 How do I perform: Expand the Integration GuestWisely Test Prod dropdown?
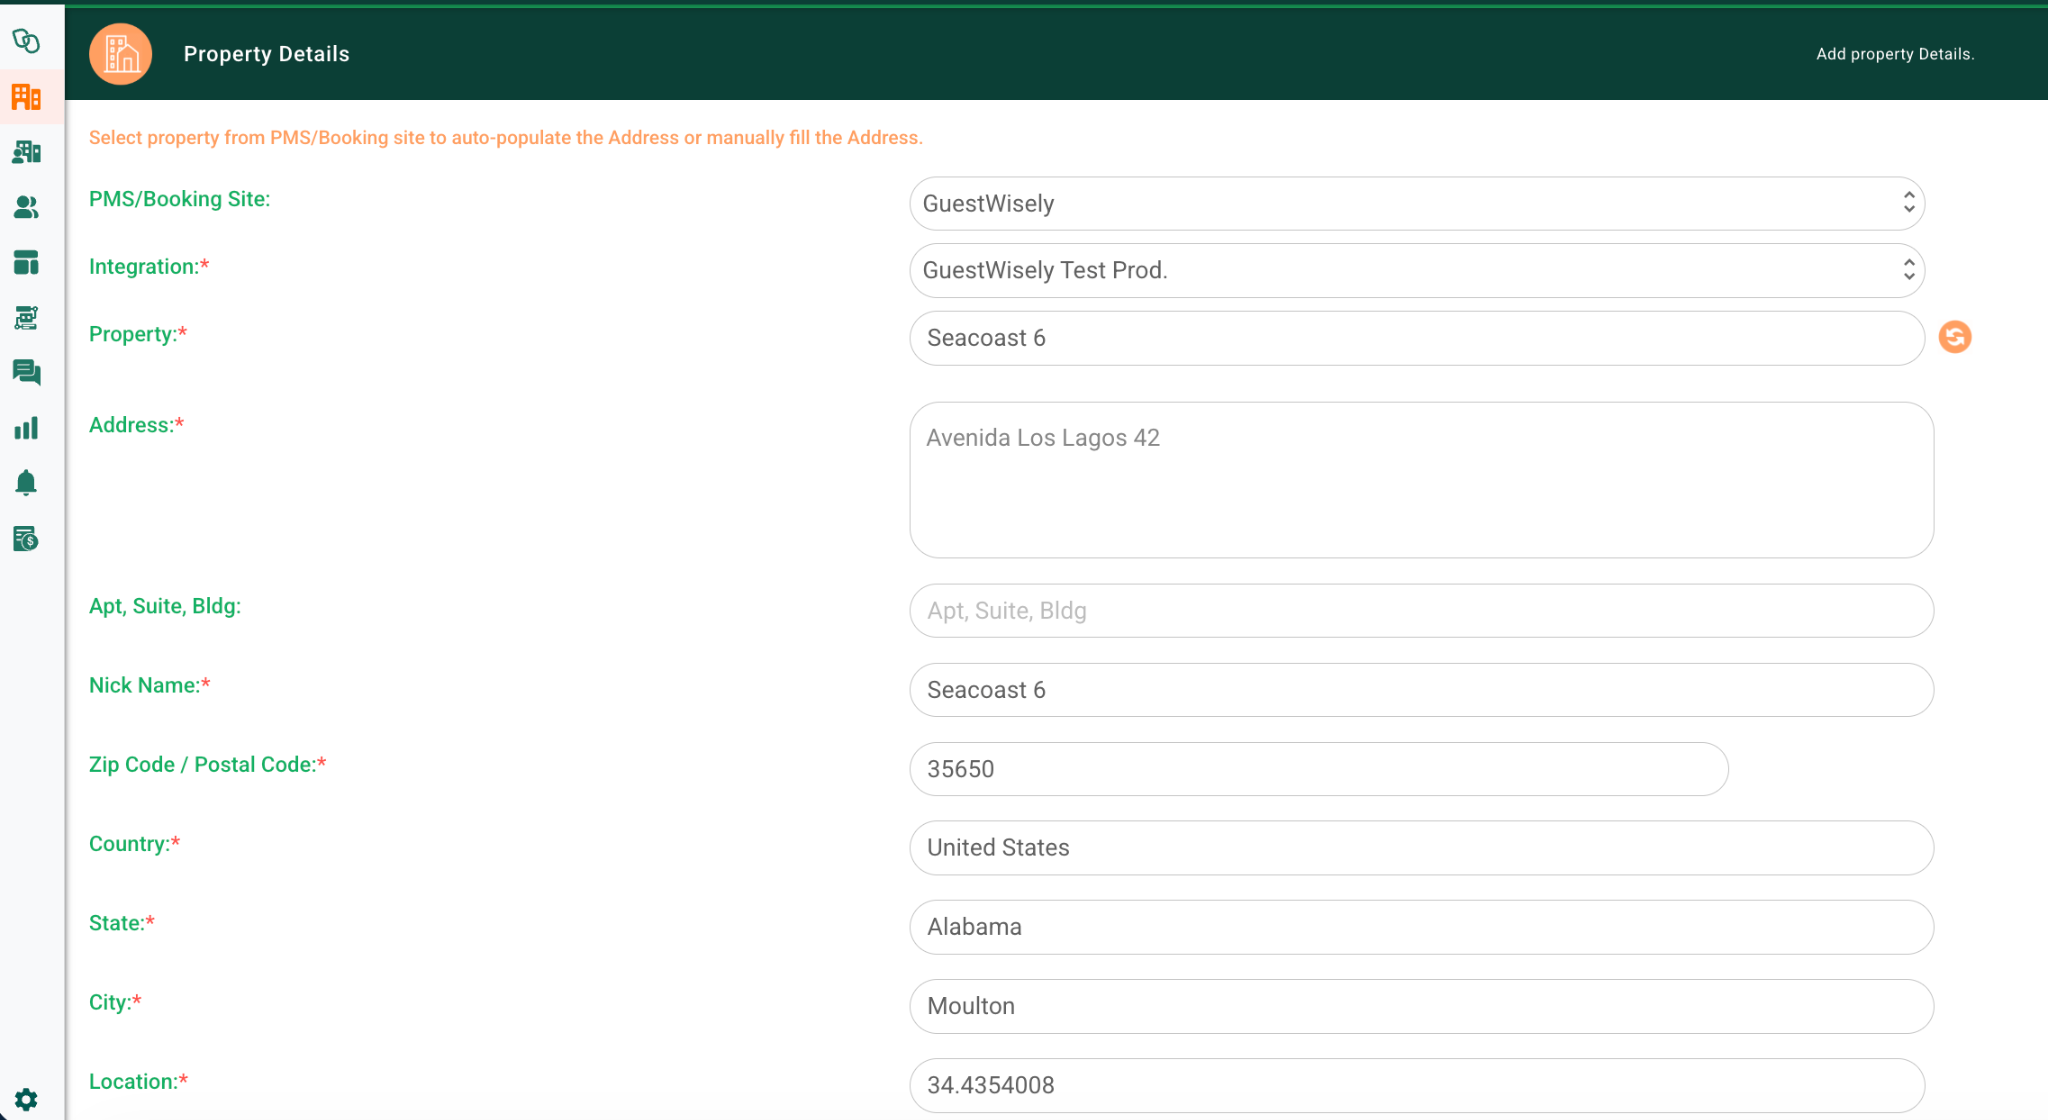coord(1416,270)
